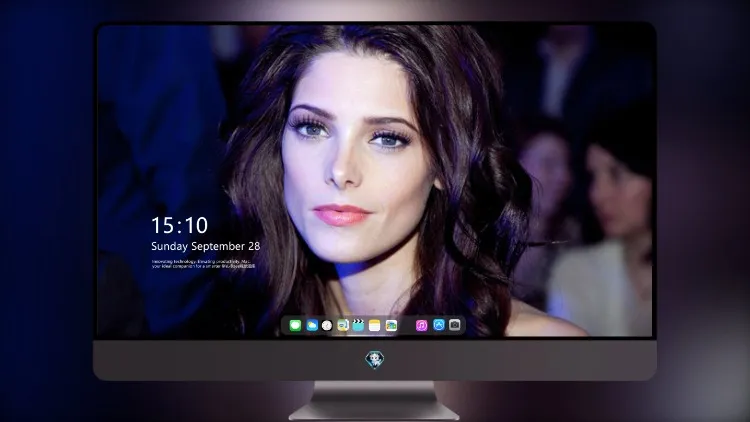Open the blue App Store icon in the dock
750x422 pixels.
(439, 325)
